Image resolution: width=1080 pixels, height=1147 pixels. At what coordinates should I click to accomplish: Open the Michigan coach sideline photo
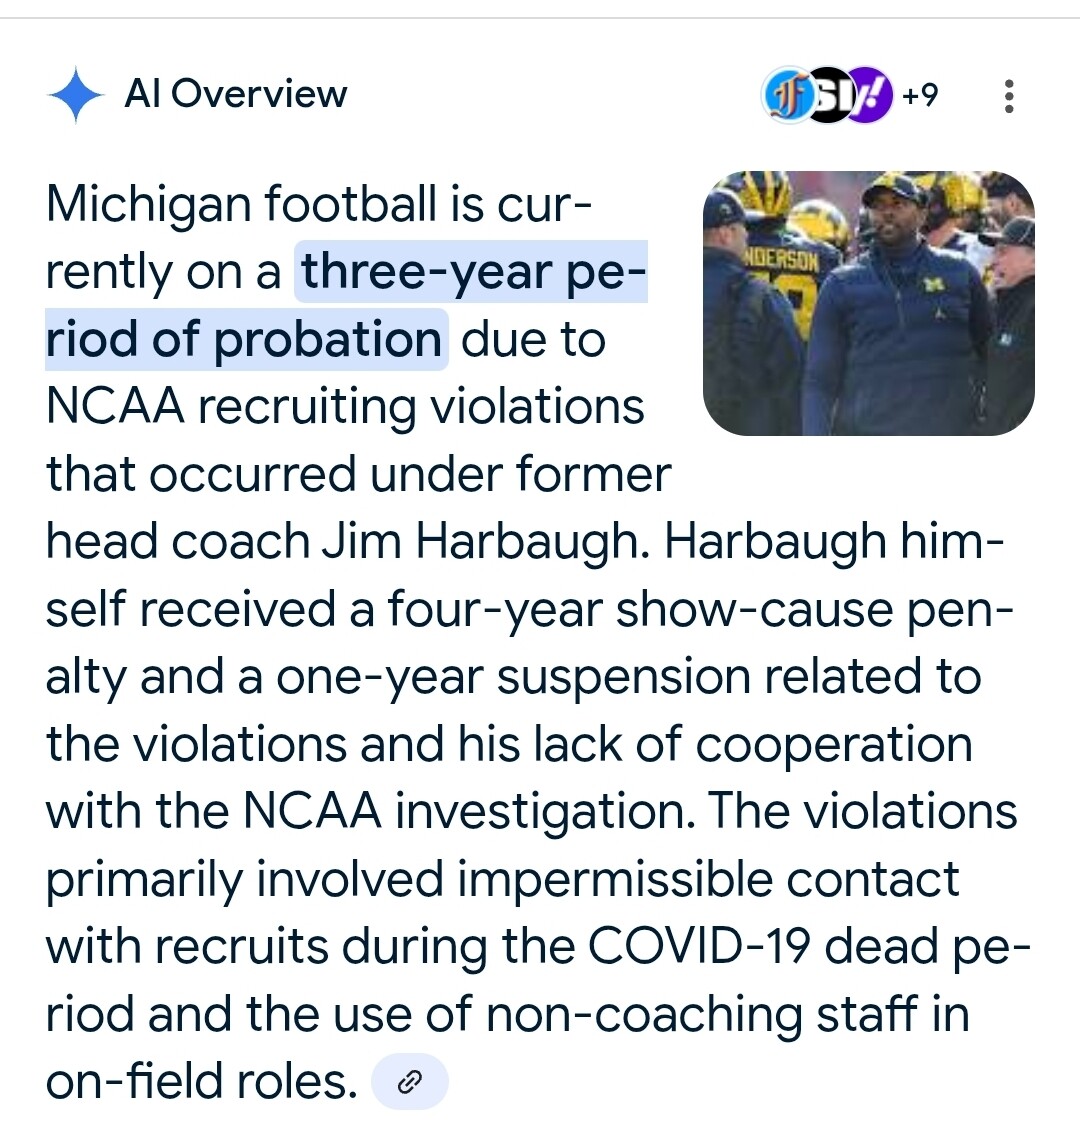(x=868, y=303)
